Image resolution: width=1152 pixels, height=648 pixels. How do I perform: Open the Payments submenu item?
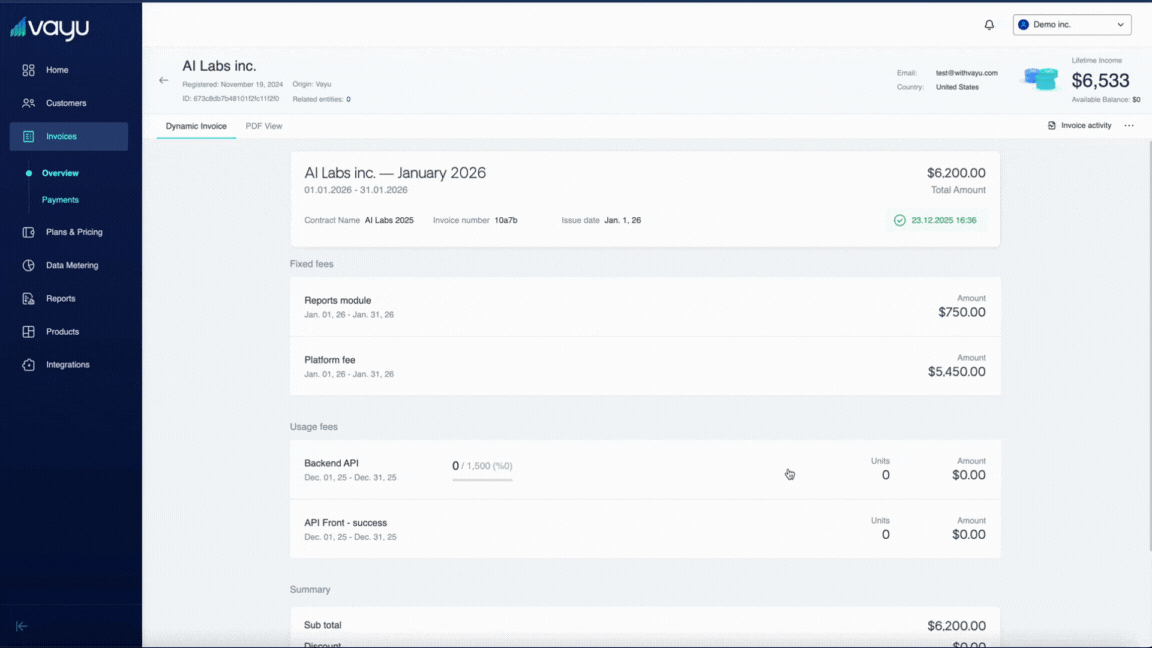(60, 200)
